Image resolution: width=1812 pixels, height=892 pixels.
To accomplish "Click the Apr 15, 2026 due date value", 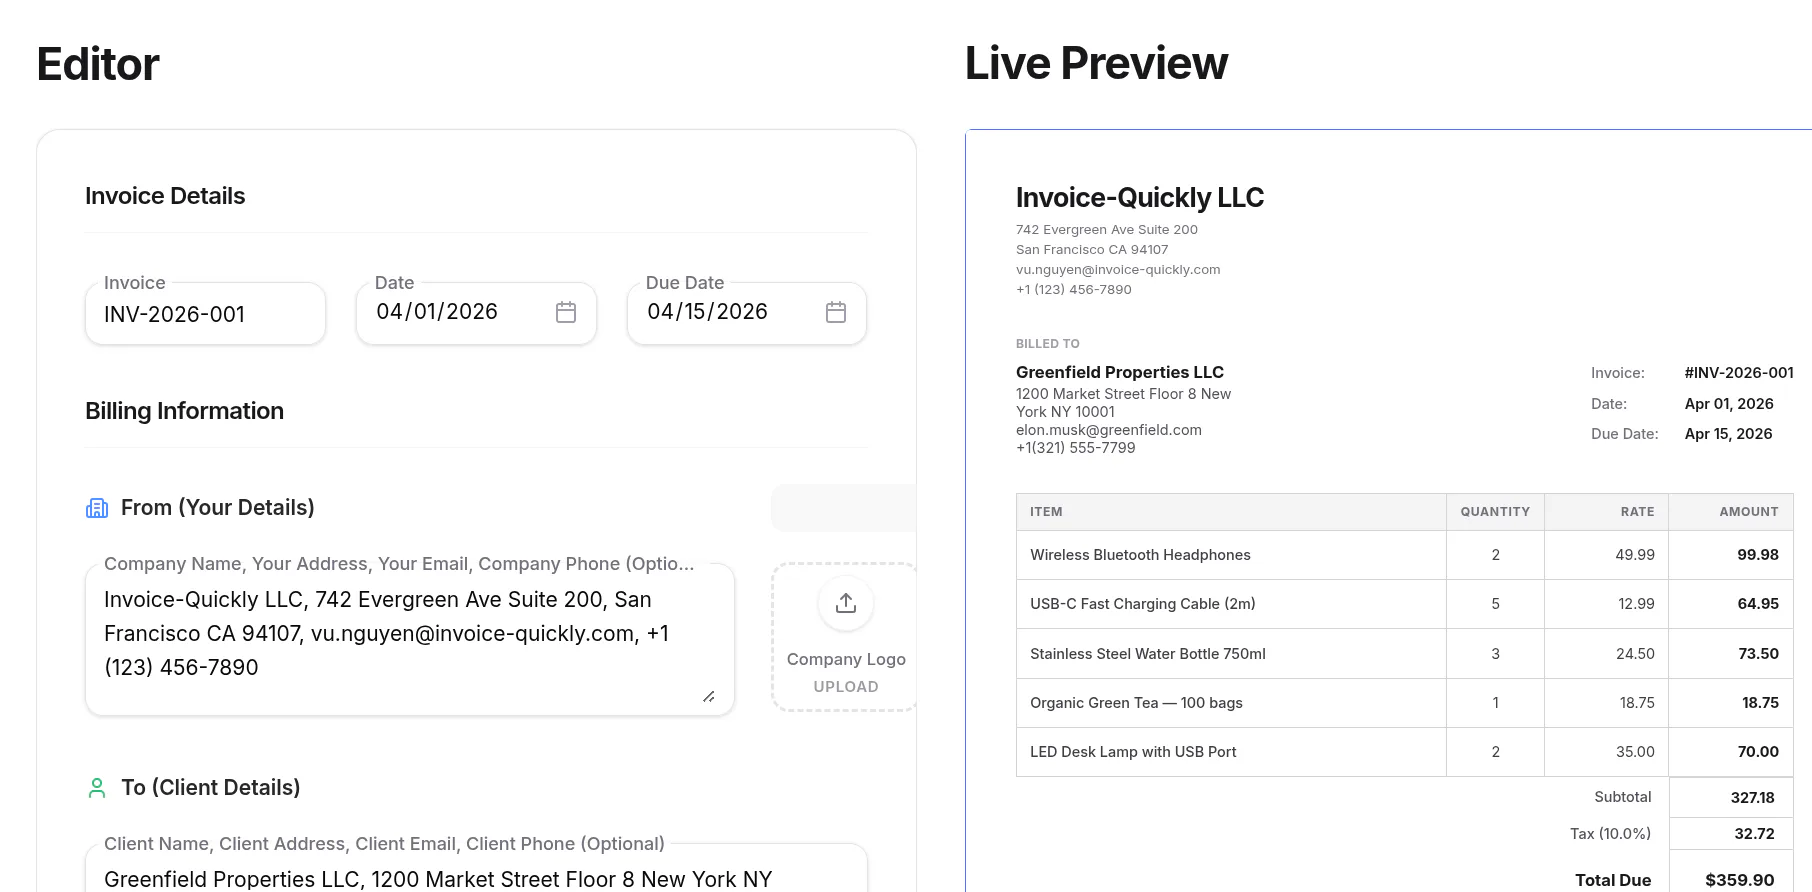I will [1729, 434].
